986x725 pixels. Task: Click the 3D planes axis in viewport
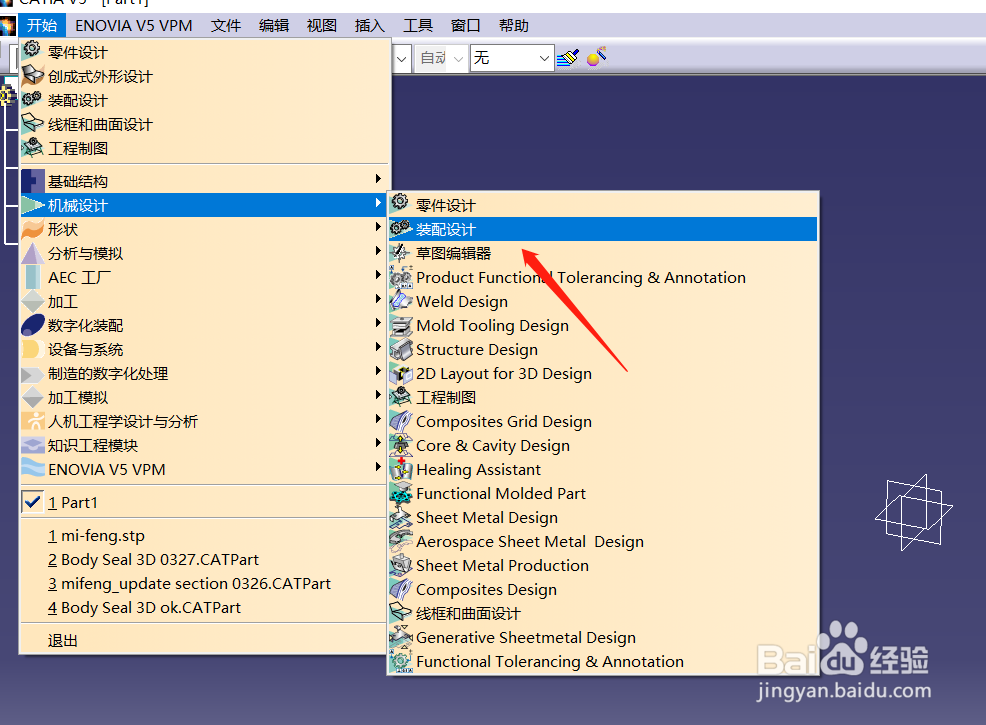tap(914, 512)
